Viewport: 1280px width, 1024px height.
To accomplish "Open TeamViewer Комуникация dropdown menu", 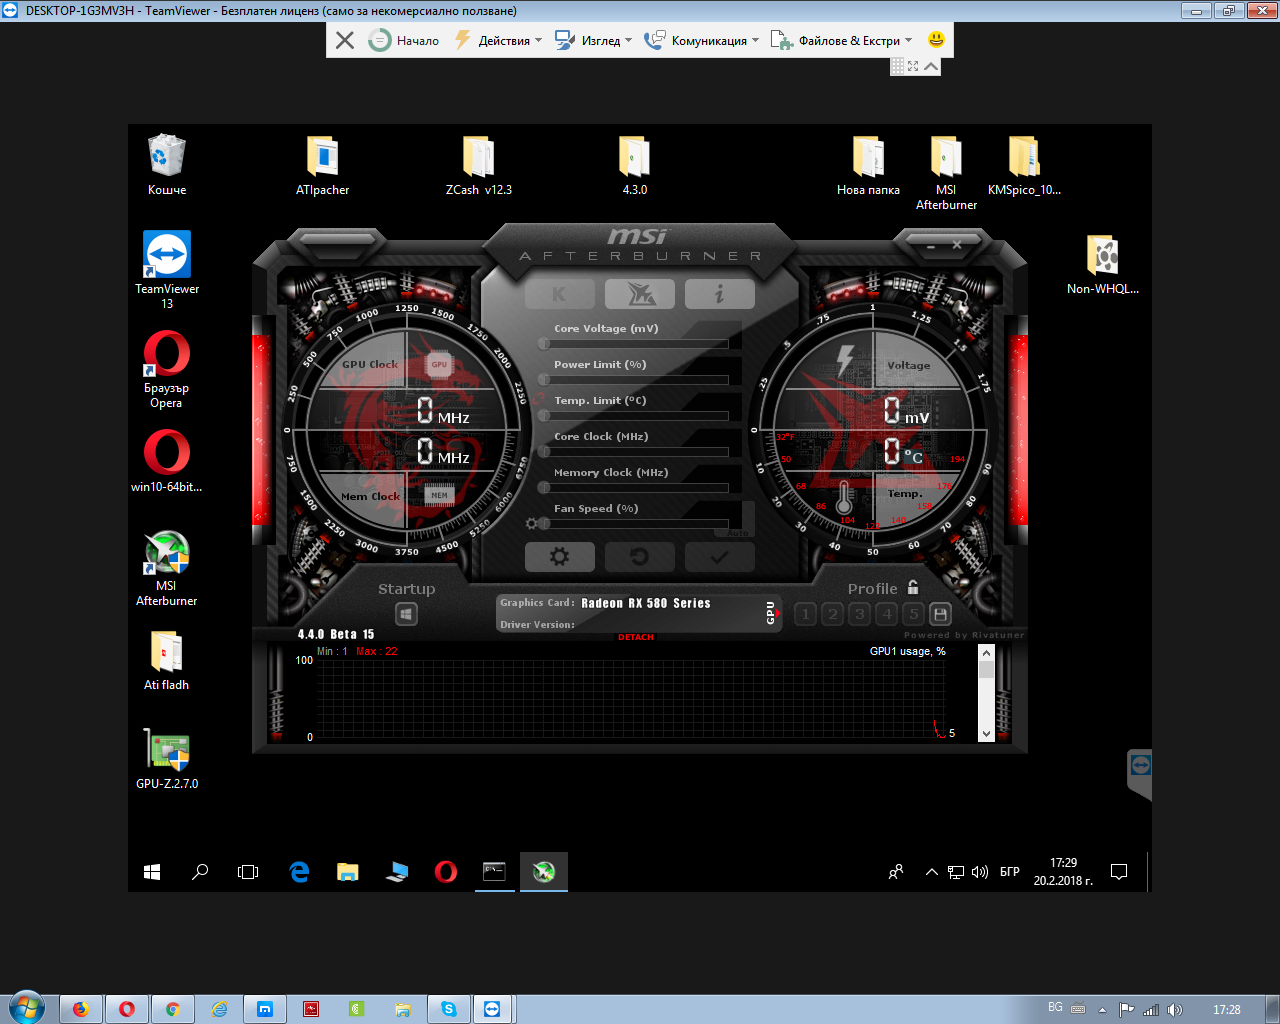I will [x=702, y=40].
